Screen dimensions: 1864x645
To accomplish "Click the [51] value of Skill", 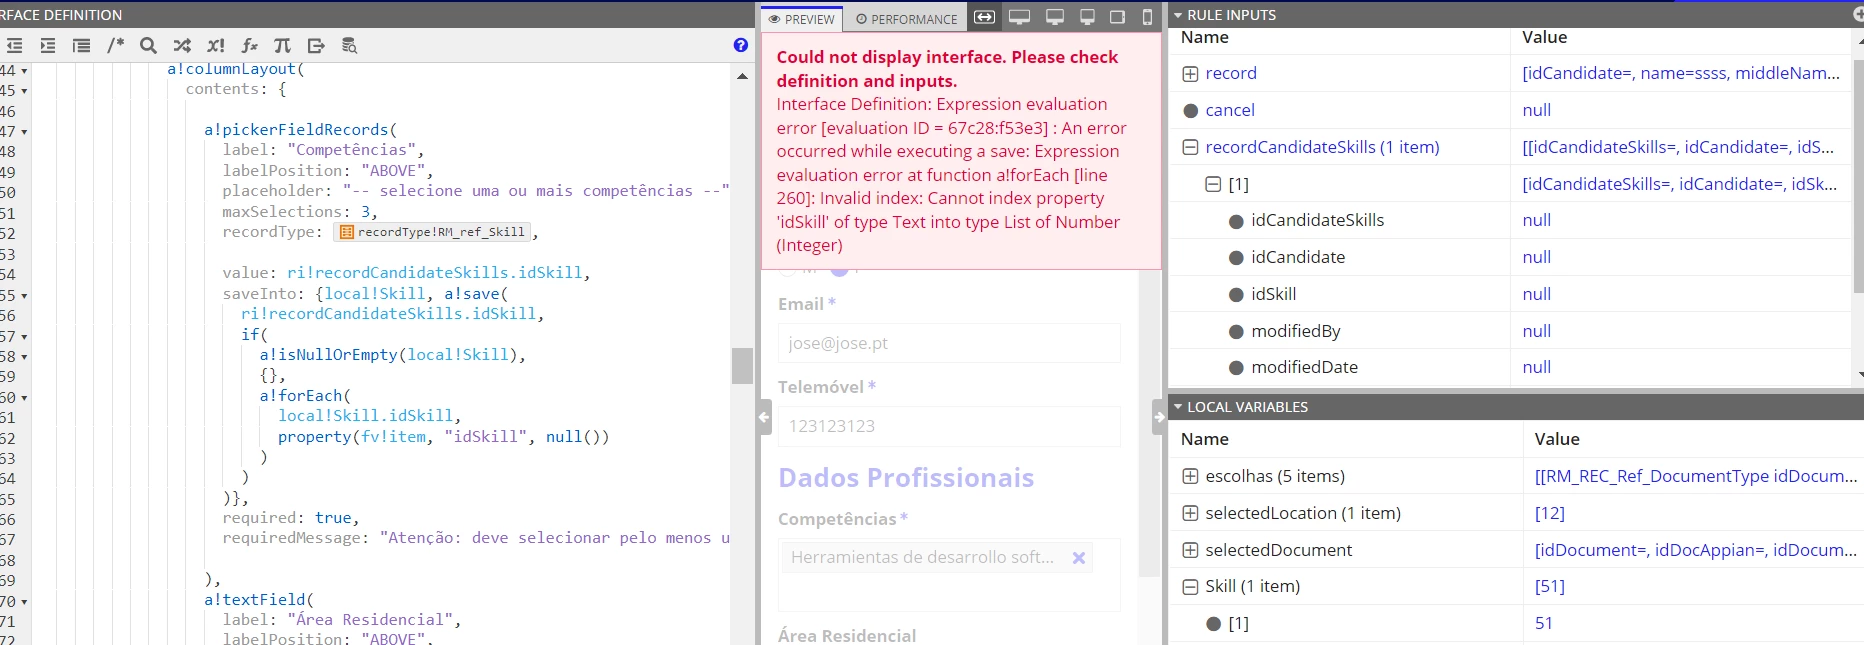I will [x=1550, y=586].
